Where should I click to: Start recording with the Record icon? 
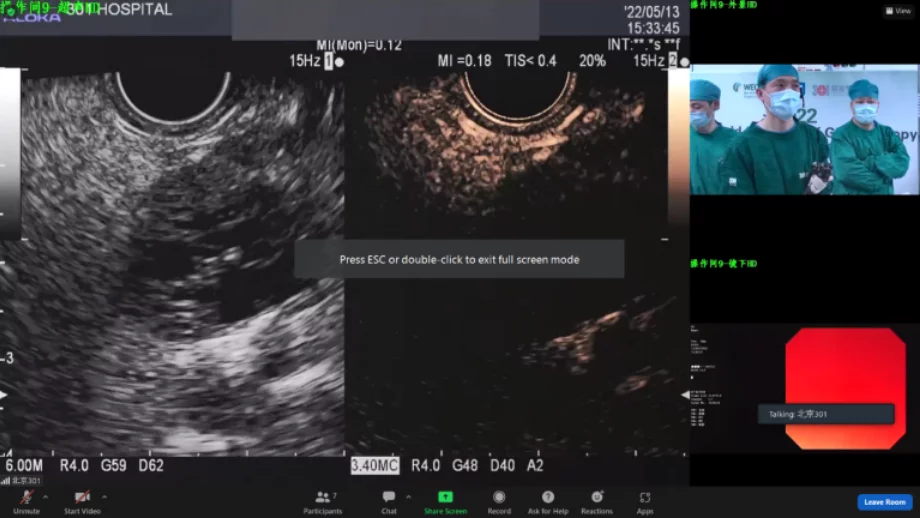pyautogui.click(x=499, y=498)
